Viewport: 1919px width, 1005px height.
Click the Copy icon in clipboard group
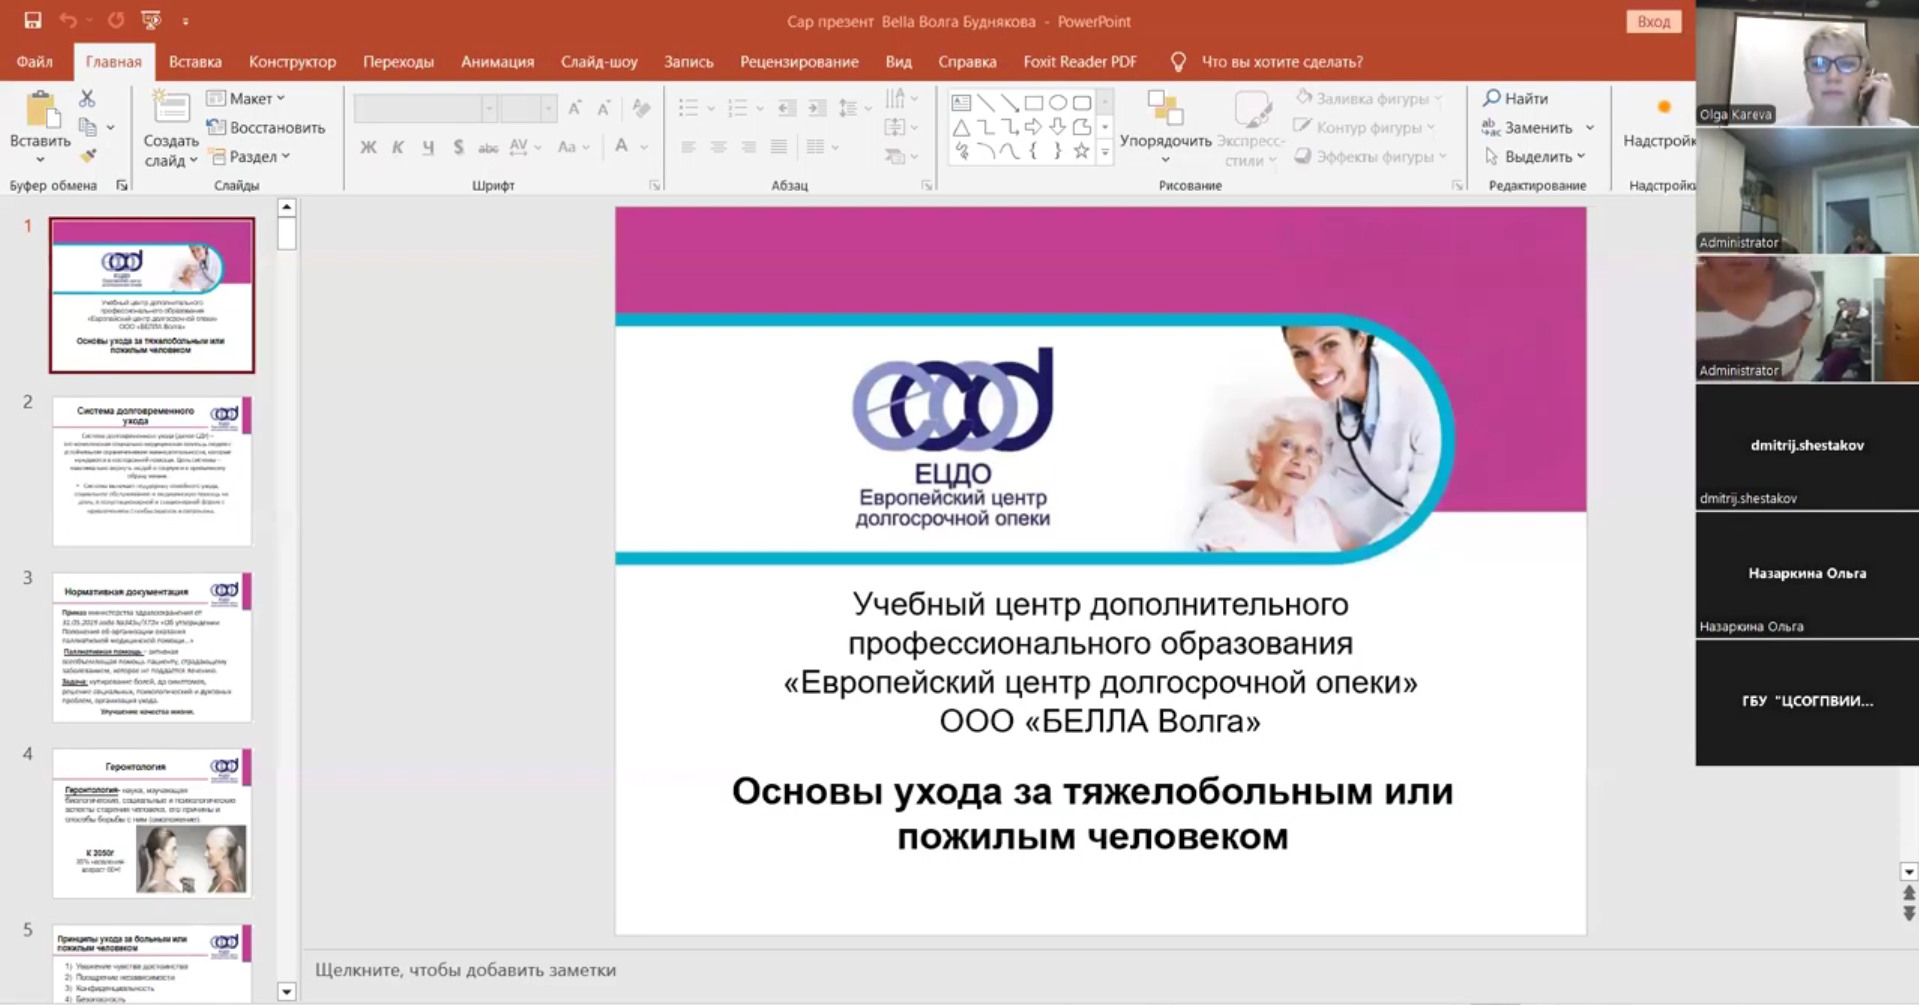coord(88,127)
